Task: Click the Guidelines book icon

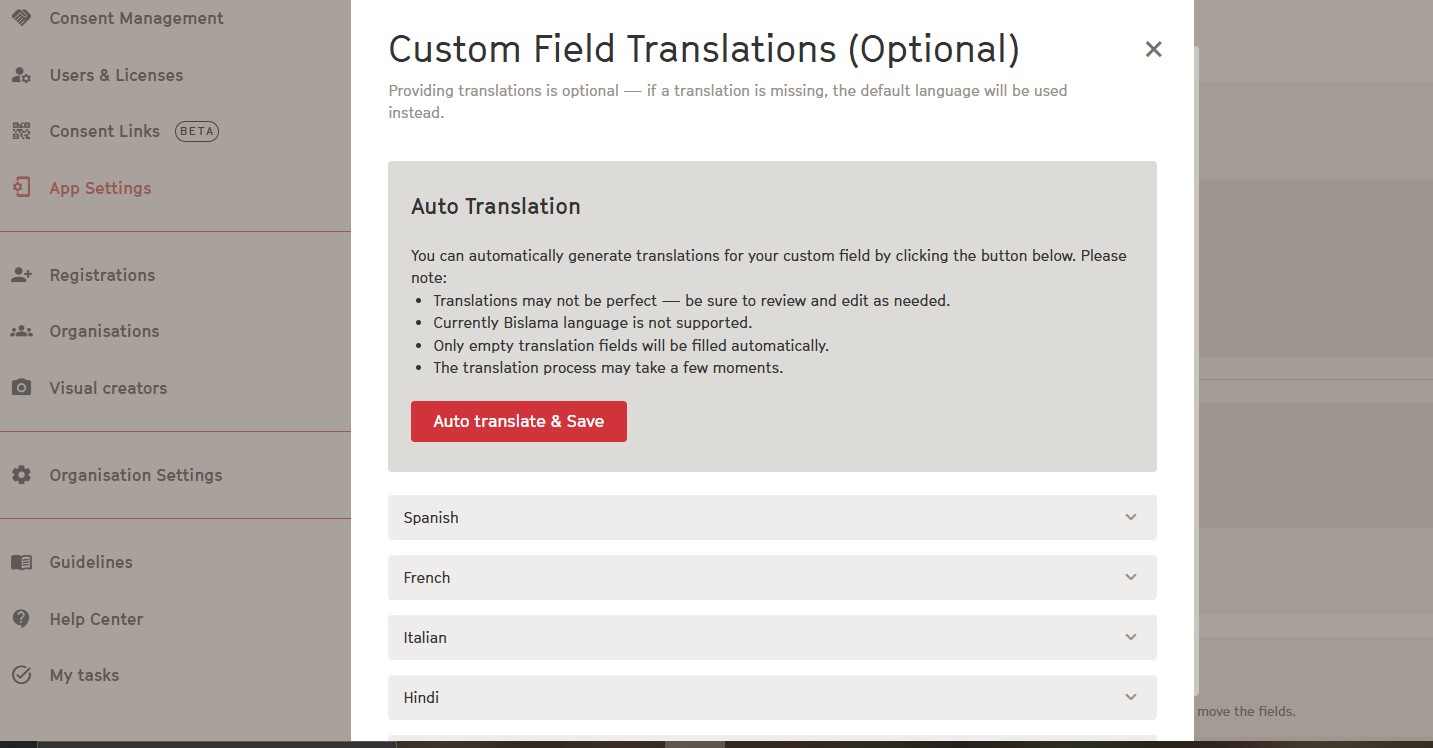Action: 21,562
